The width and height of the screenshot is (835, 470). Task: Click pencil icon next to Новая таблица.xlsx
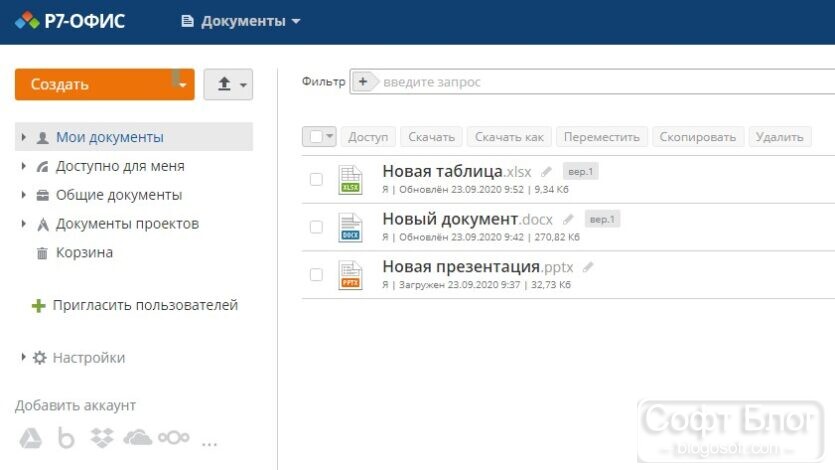click(x=546, y=172)
